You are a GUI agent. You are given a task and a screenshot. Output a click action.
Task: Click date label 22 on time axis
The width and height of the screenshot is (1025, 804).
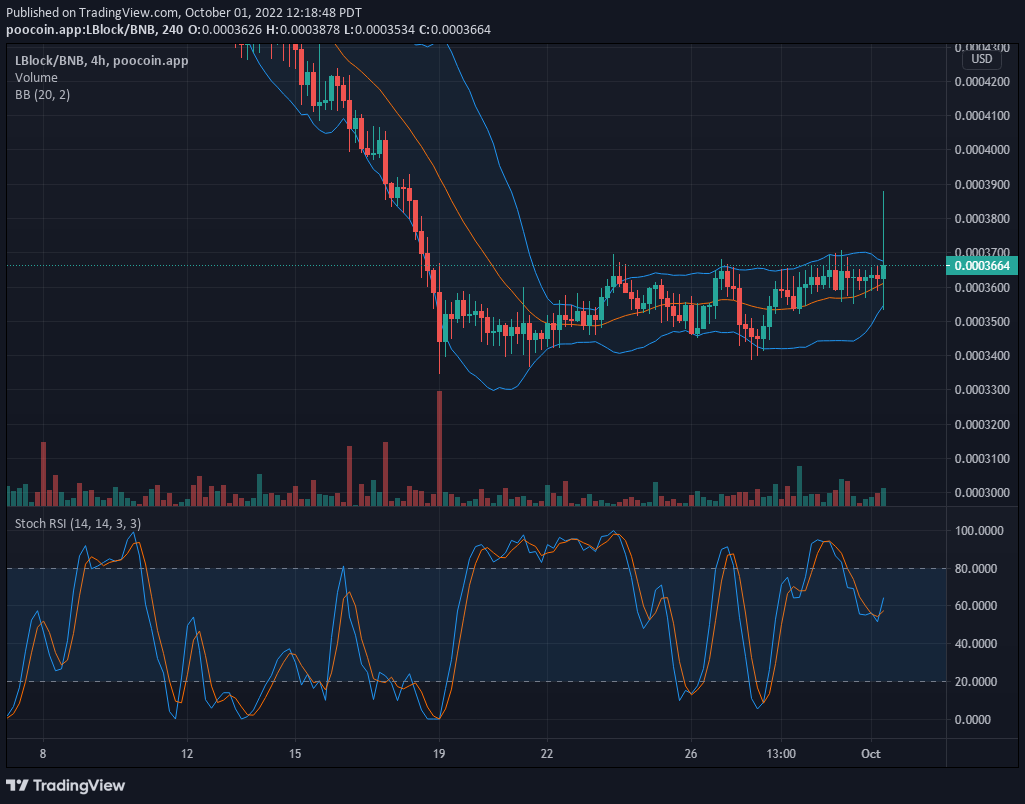[546, 754]
